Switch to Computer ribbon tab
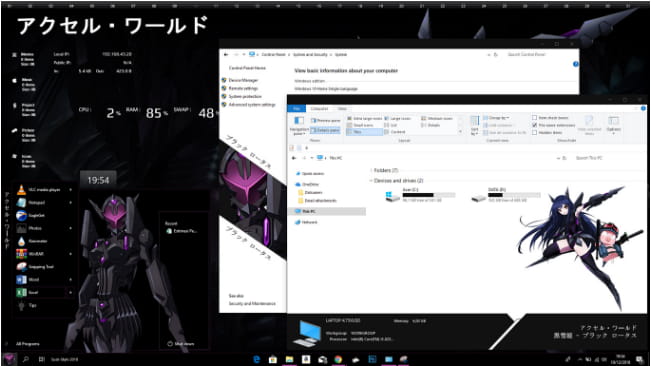 coord(319,109)
